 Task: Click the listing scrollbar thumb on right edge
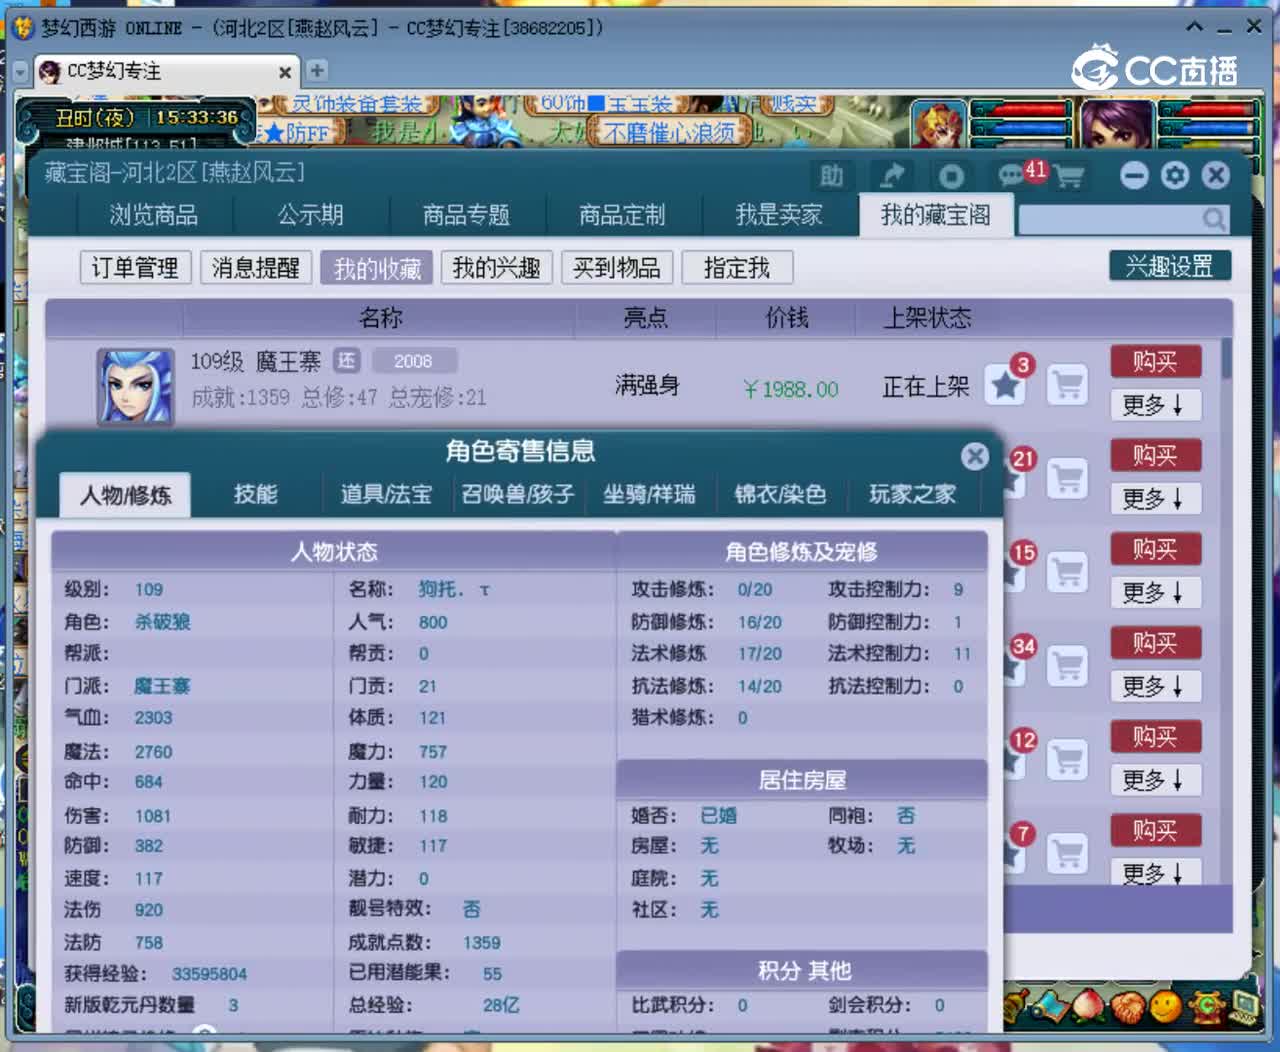[1226, 358]
